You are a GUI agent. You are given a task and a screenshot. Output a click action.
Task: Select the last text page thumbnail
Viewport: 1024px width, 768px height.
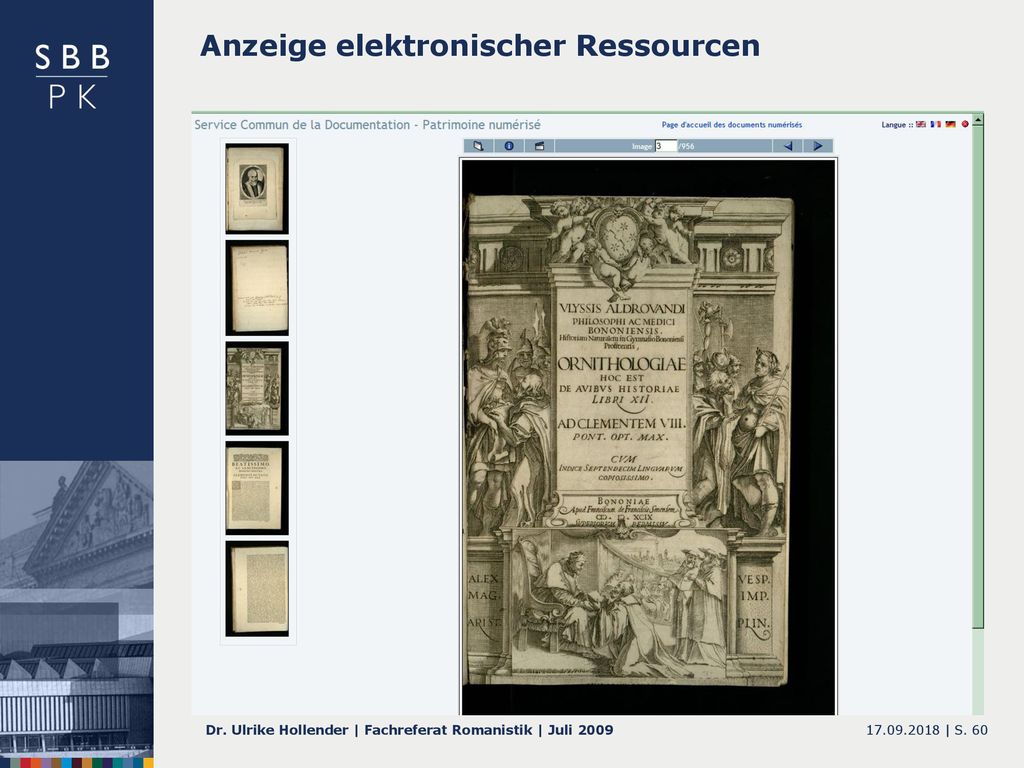pos(257,588)
